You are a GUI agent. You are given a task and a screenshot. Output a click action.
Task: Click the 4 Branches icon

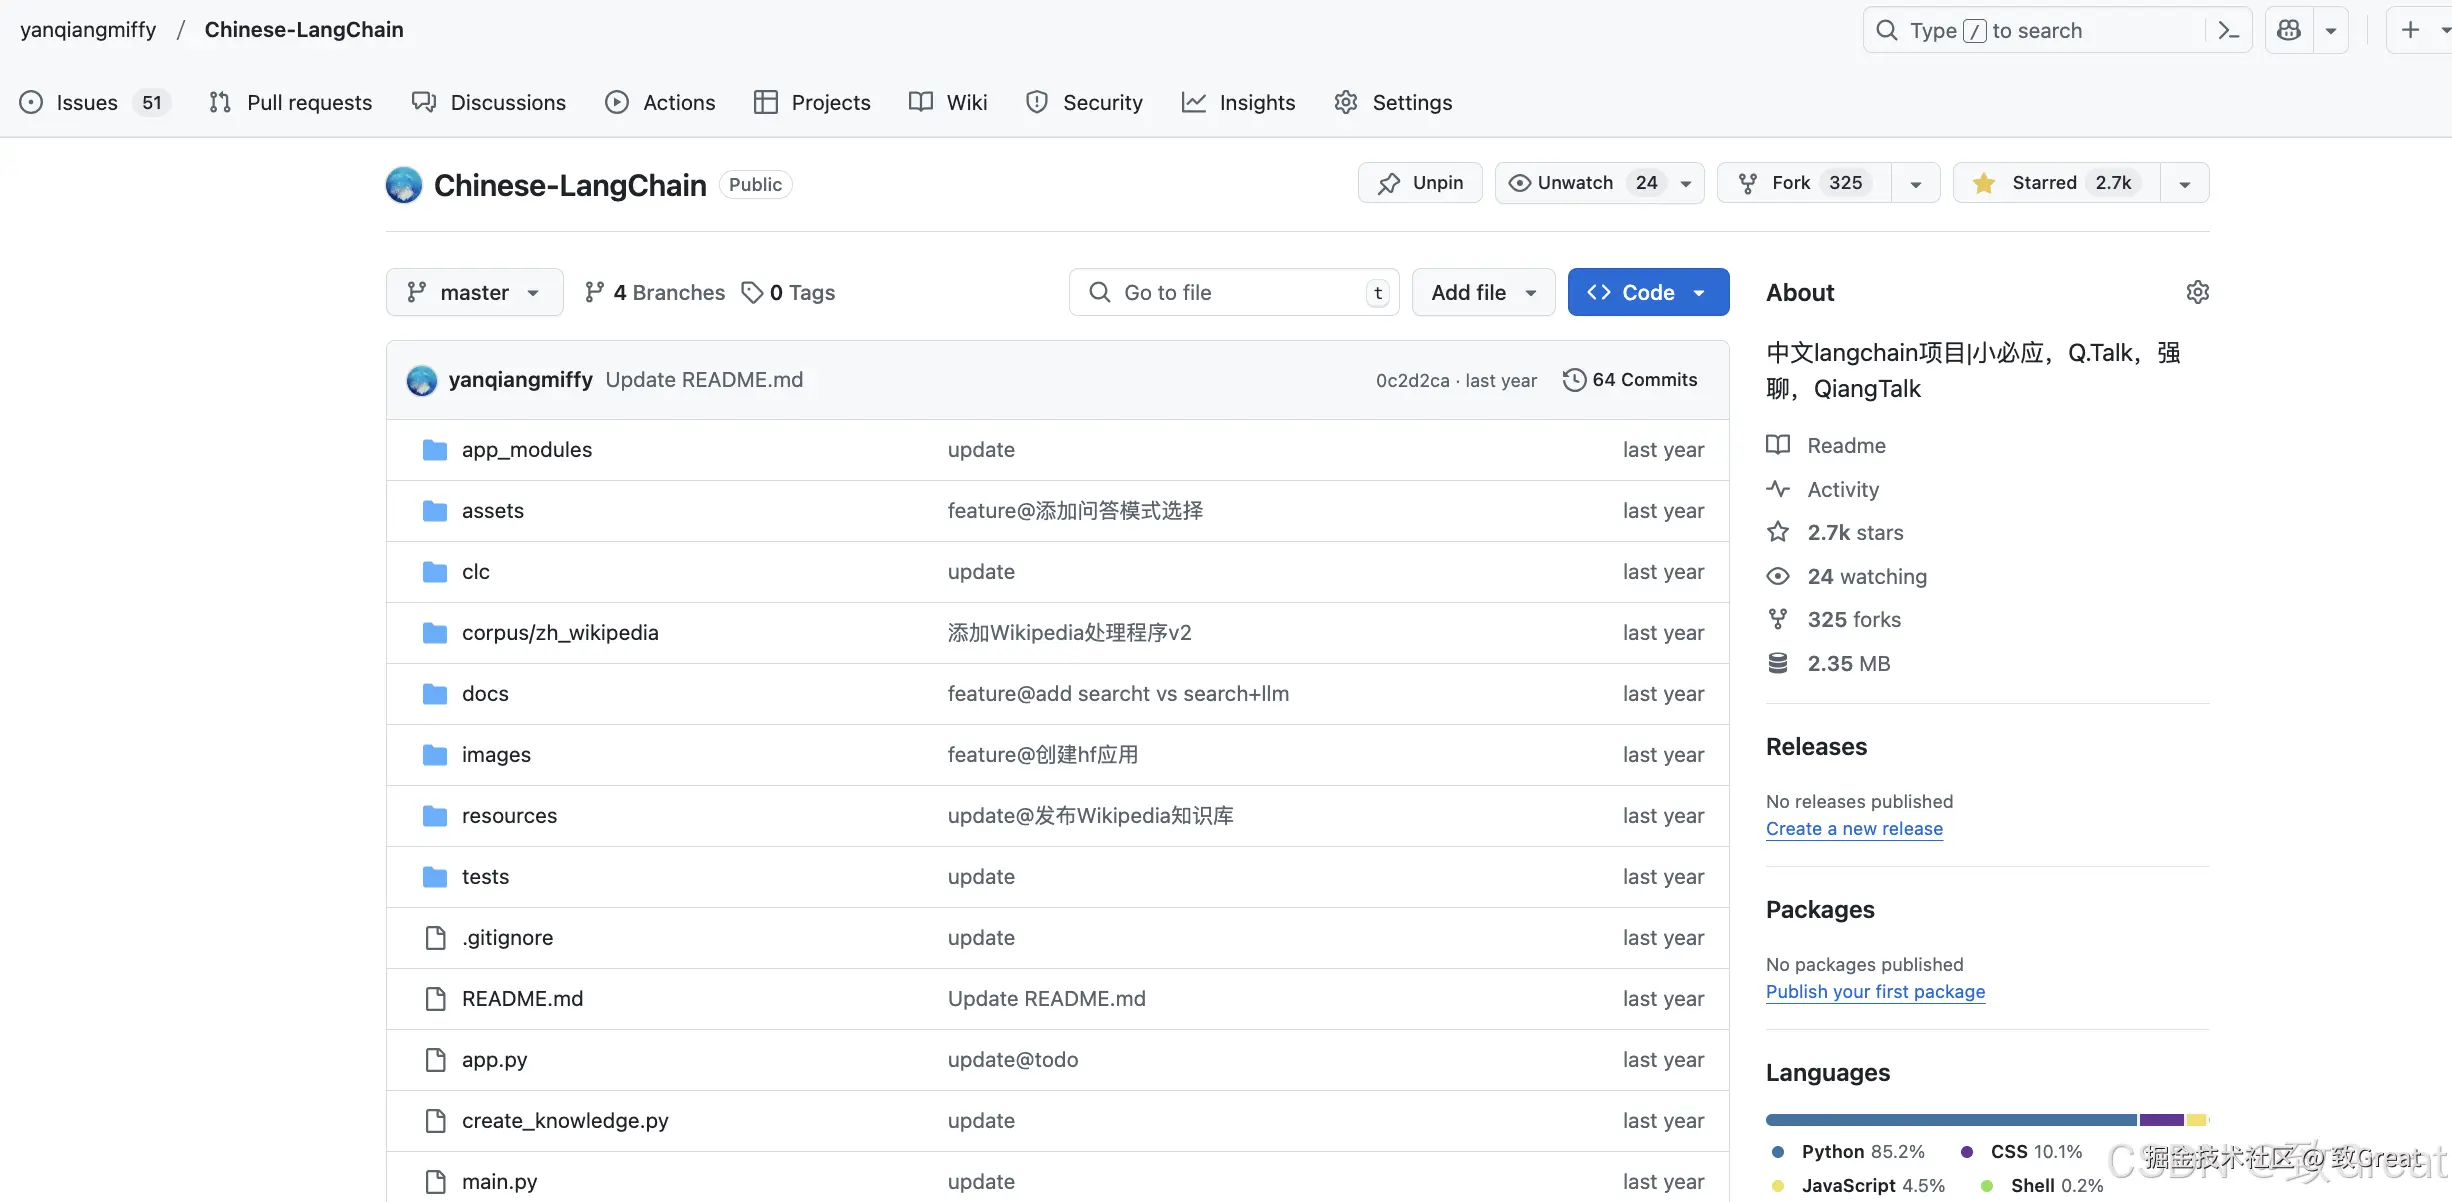(595, 292)
